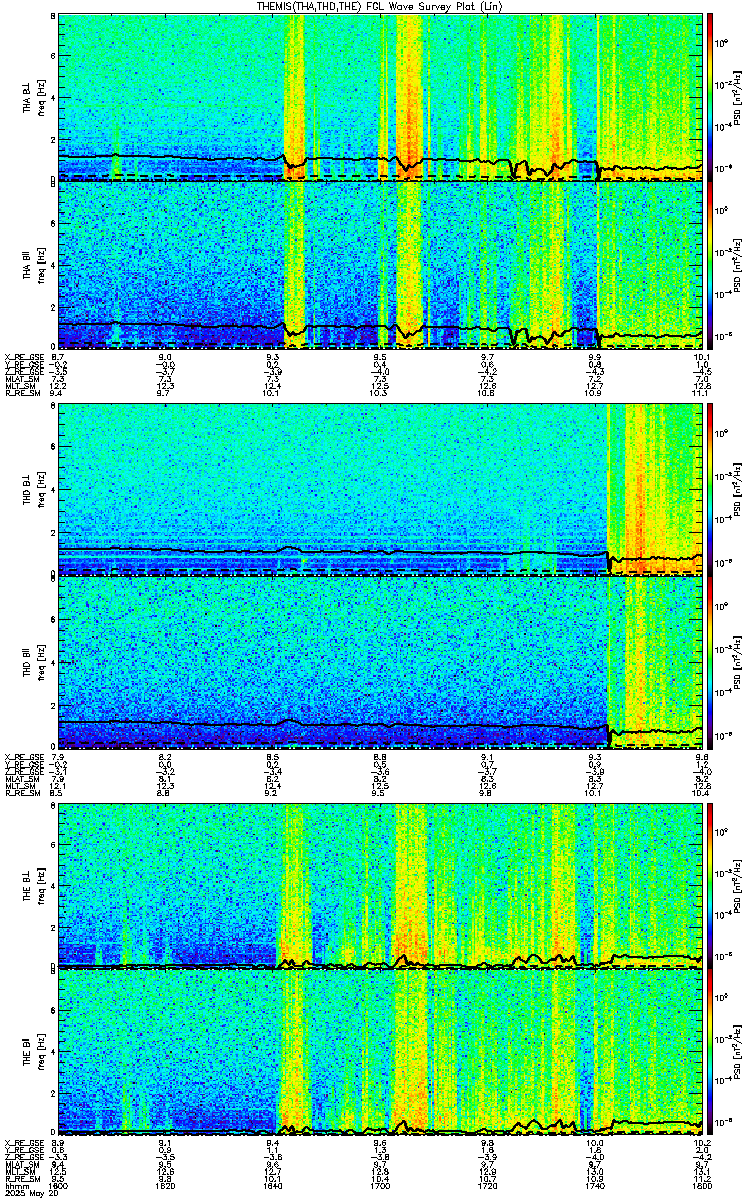
Task: Select the THE B-parallel axis label
Action: tap(27, 1054)
